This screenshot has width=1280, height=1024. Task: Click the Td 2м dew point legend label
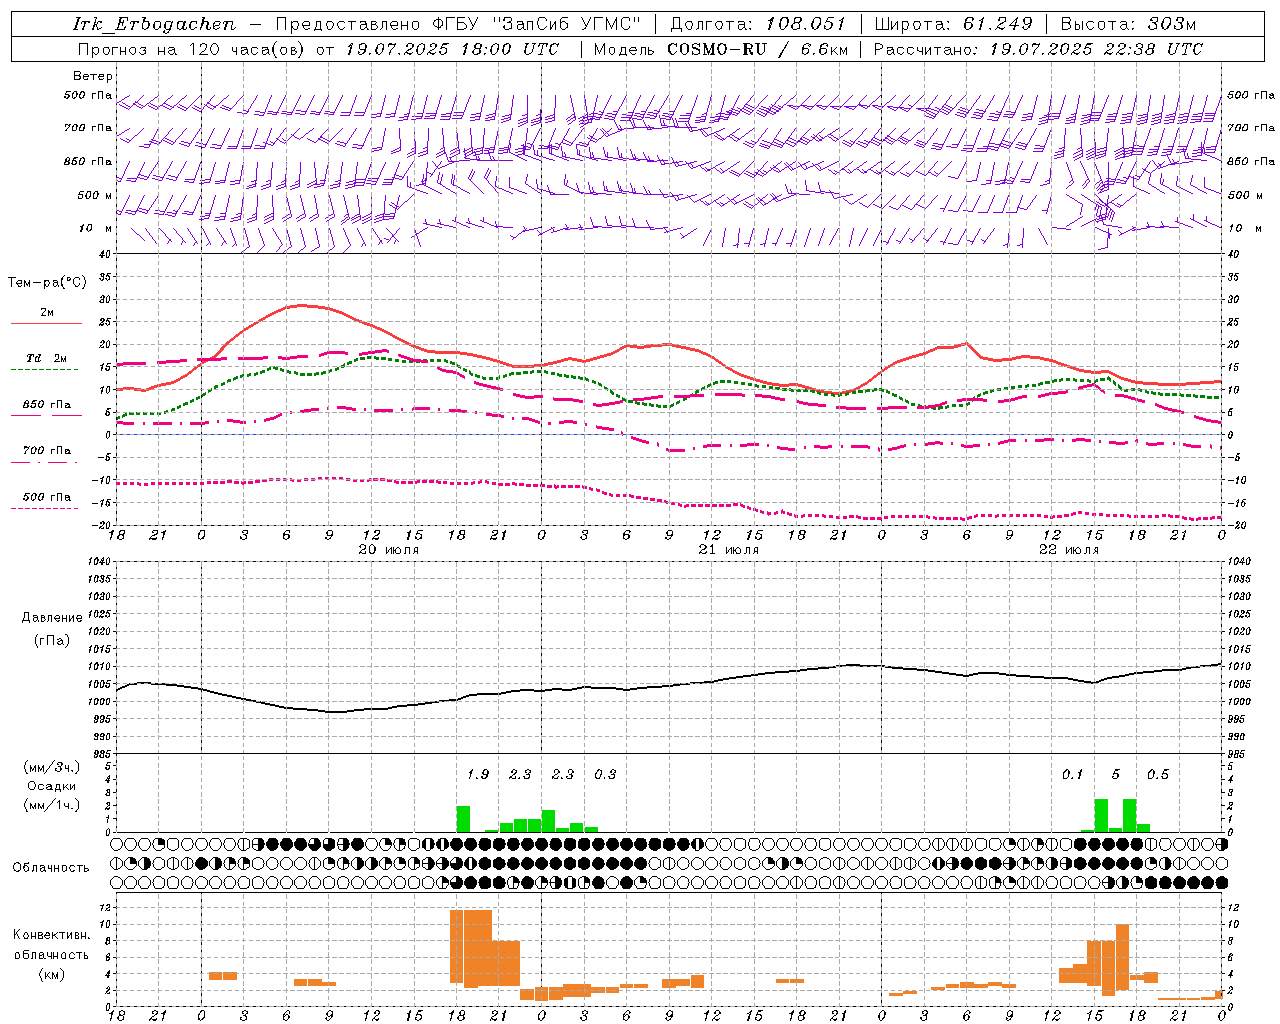pos(46,358)
